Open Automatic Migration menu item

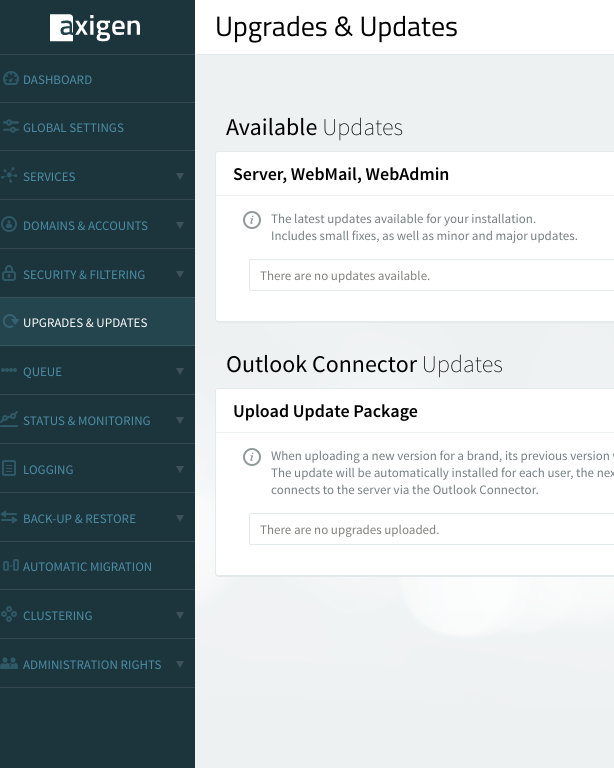tap(87, 567)
